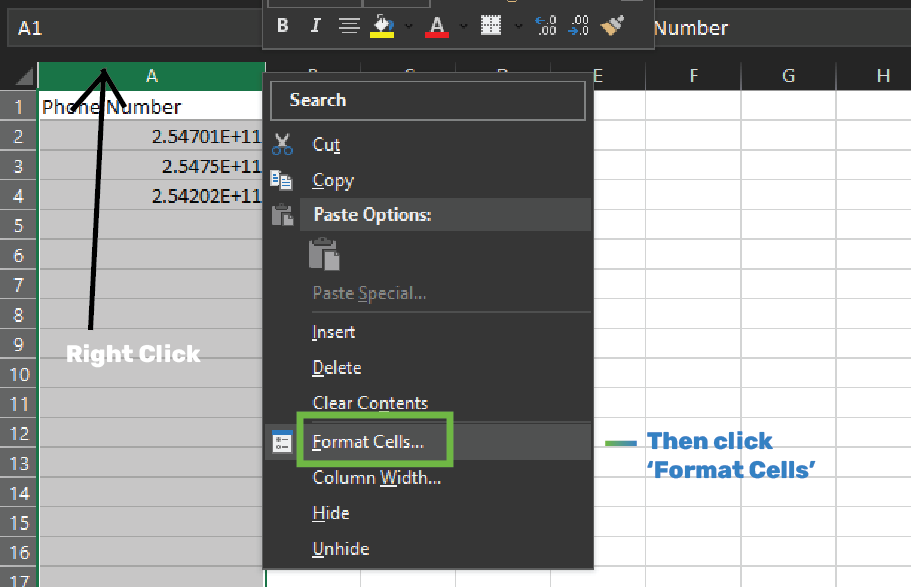The image size is (911, 587).
Task: Select column A header
Action: point(152,76)
